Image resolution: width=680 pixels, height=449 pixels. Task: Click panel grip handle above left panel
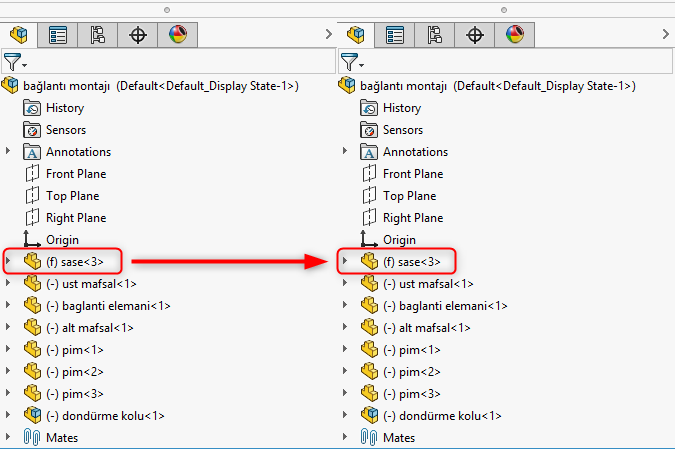[x=167, y=10]
